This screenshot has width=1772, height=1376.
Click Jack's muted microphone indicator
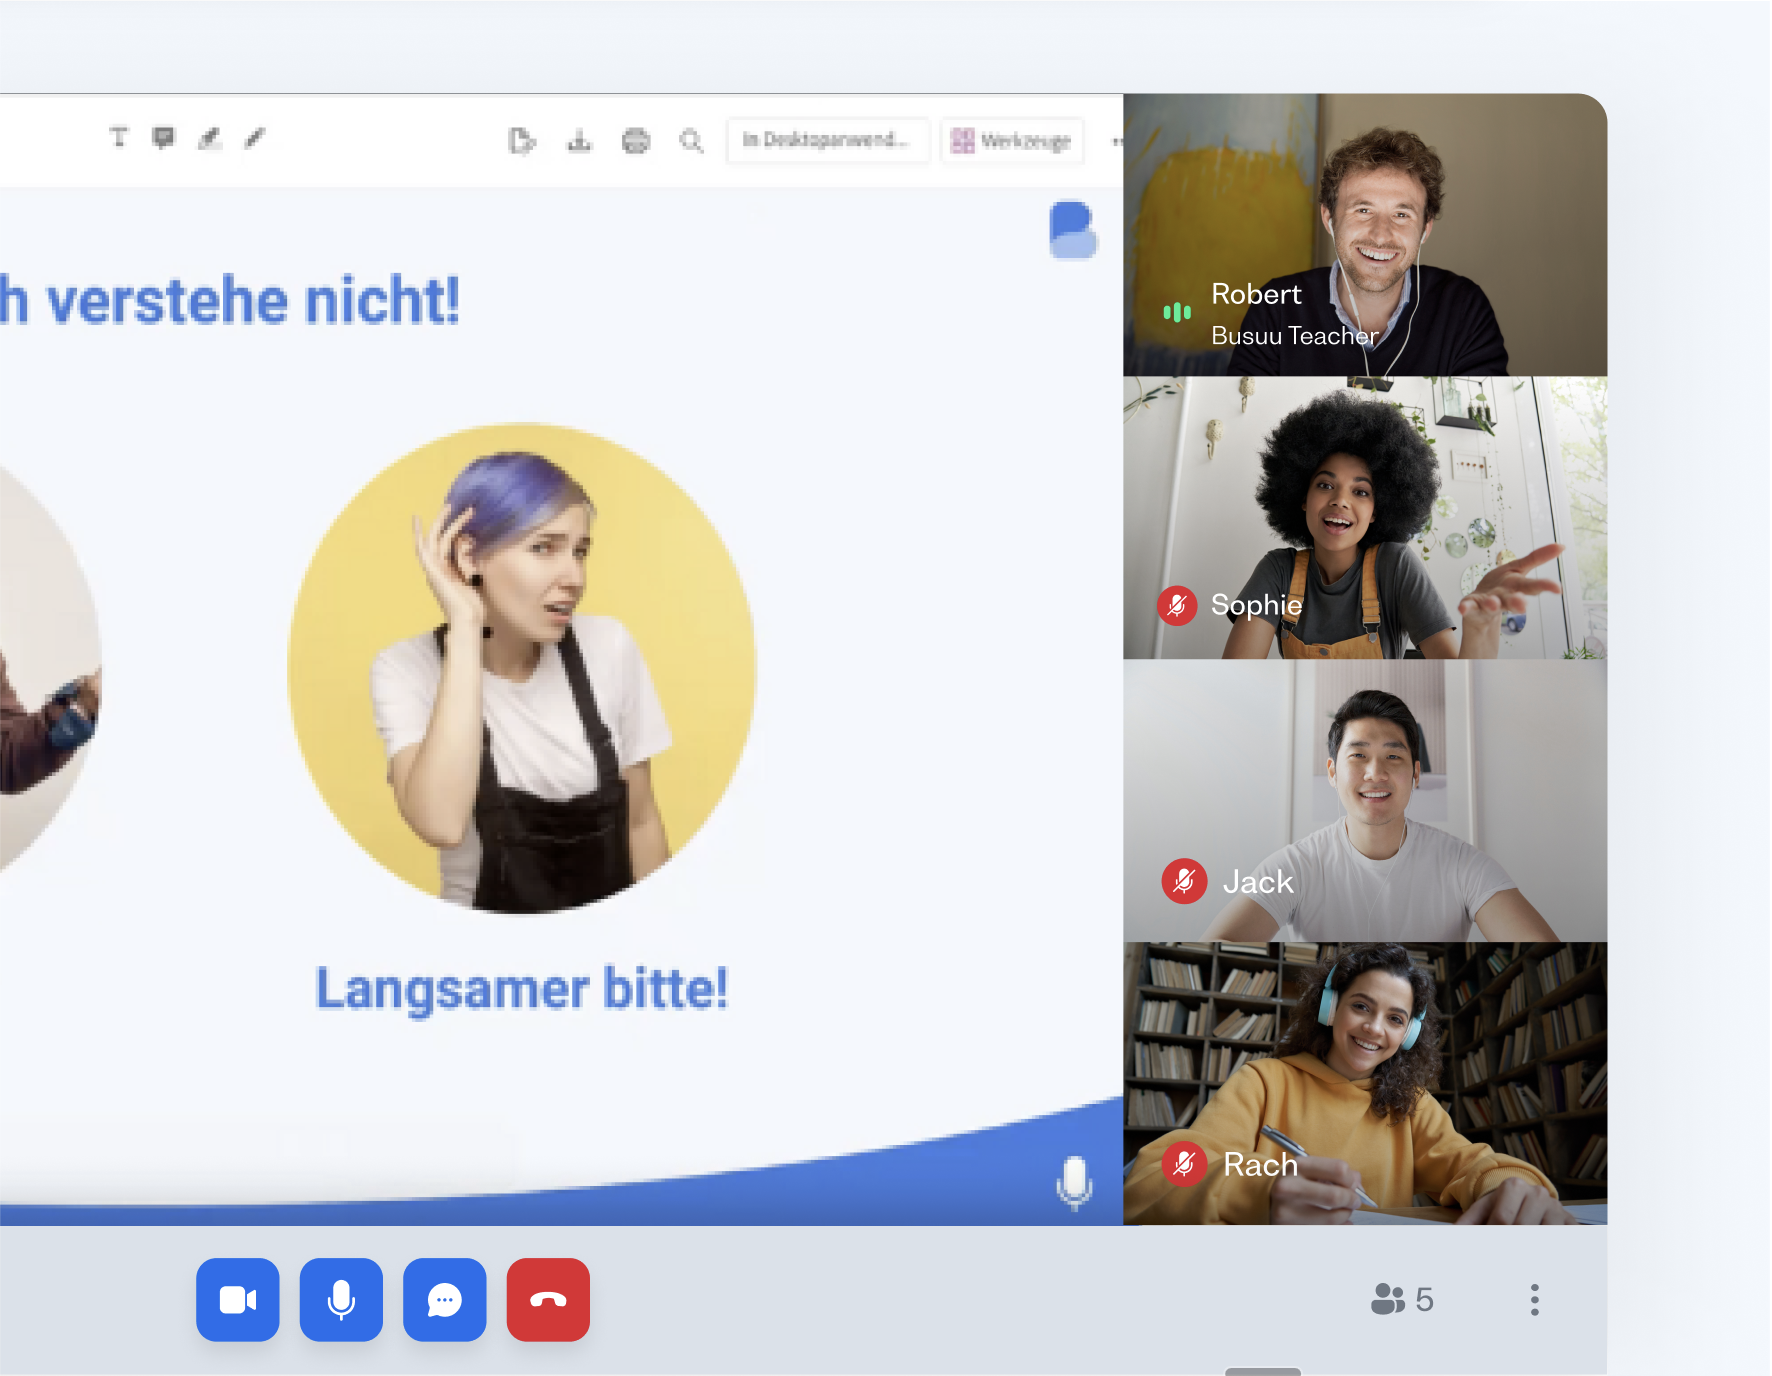[x=1184, y=881]
